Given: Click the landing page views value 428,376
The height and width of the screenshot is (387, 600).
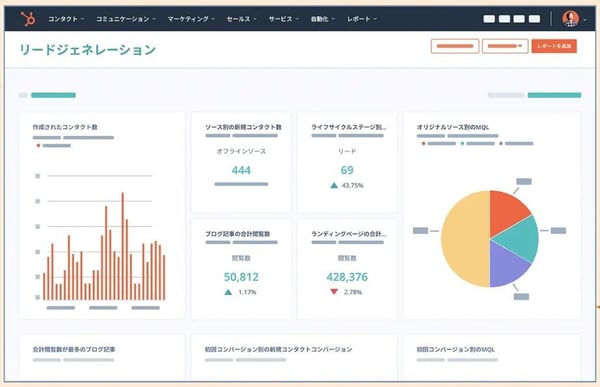Looking at the screenshot, I should [x=347, y=277].
